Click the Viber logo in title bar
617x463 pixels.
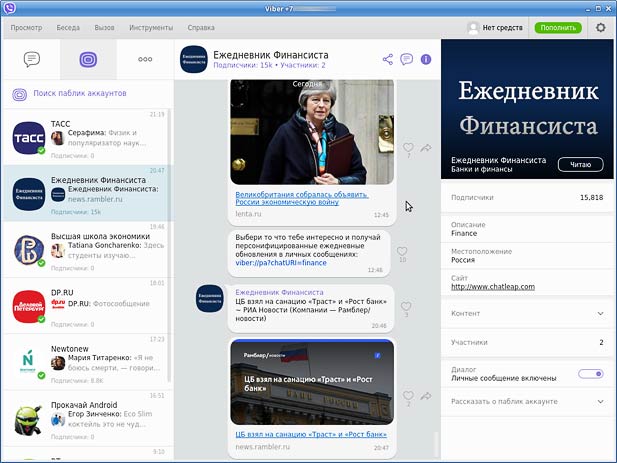tap(9, 8)
